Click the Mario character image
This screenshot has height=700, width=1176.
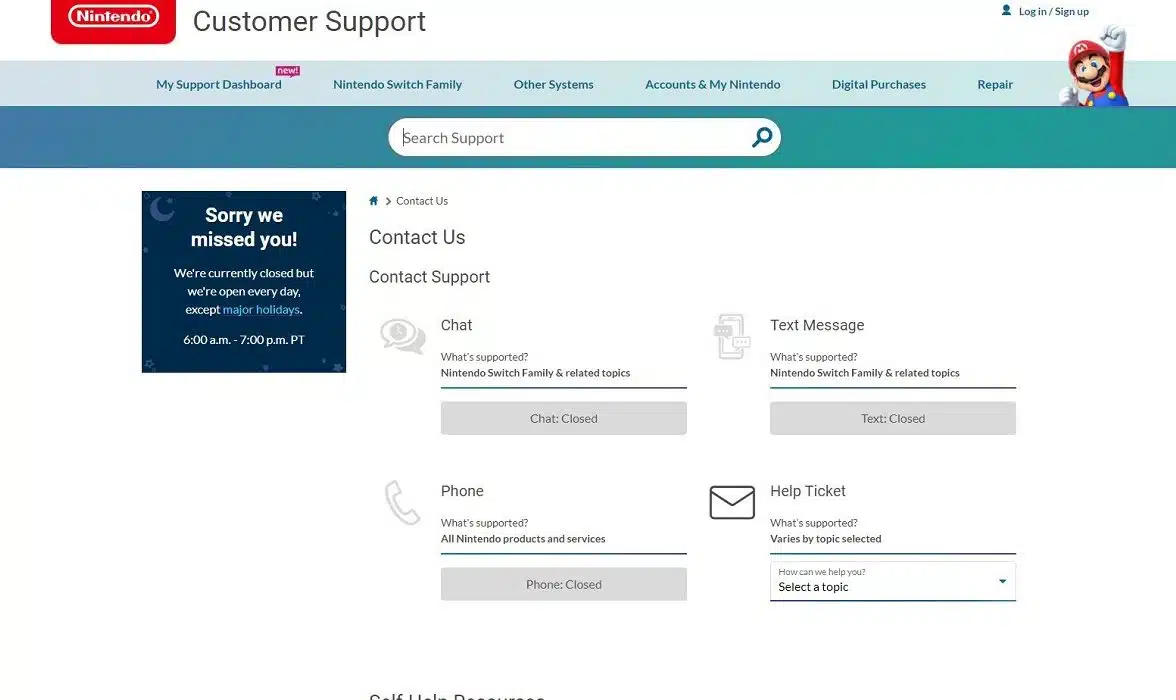(x=1095, y=68)
